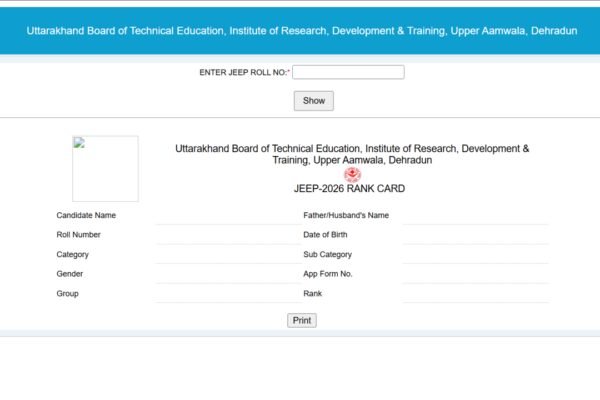Click the 'Gender' label
Screen dimensions: 600x400
(x=70, y=274)
